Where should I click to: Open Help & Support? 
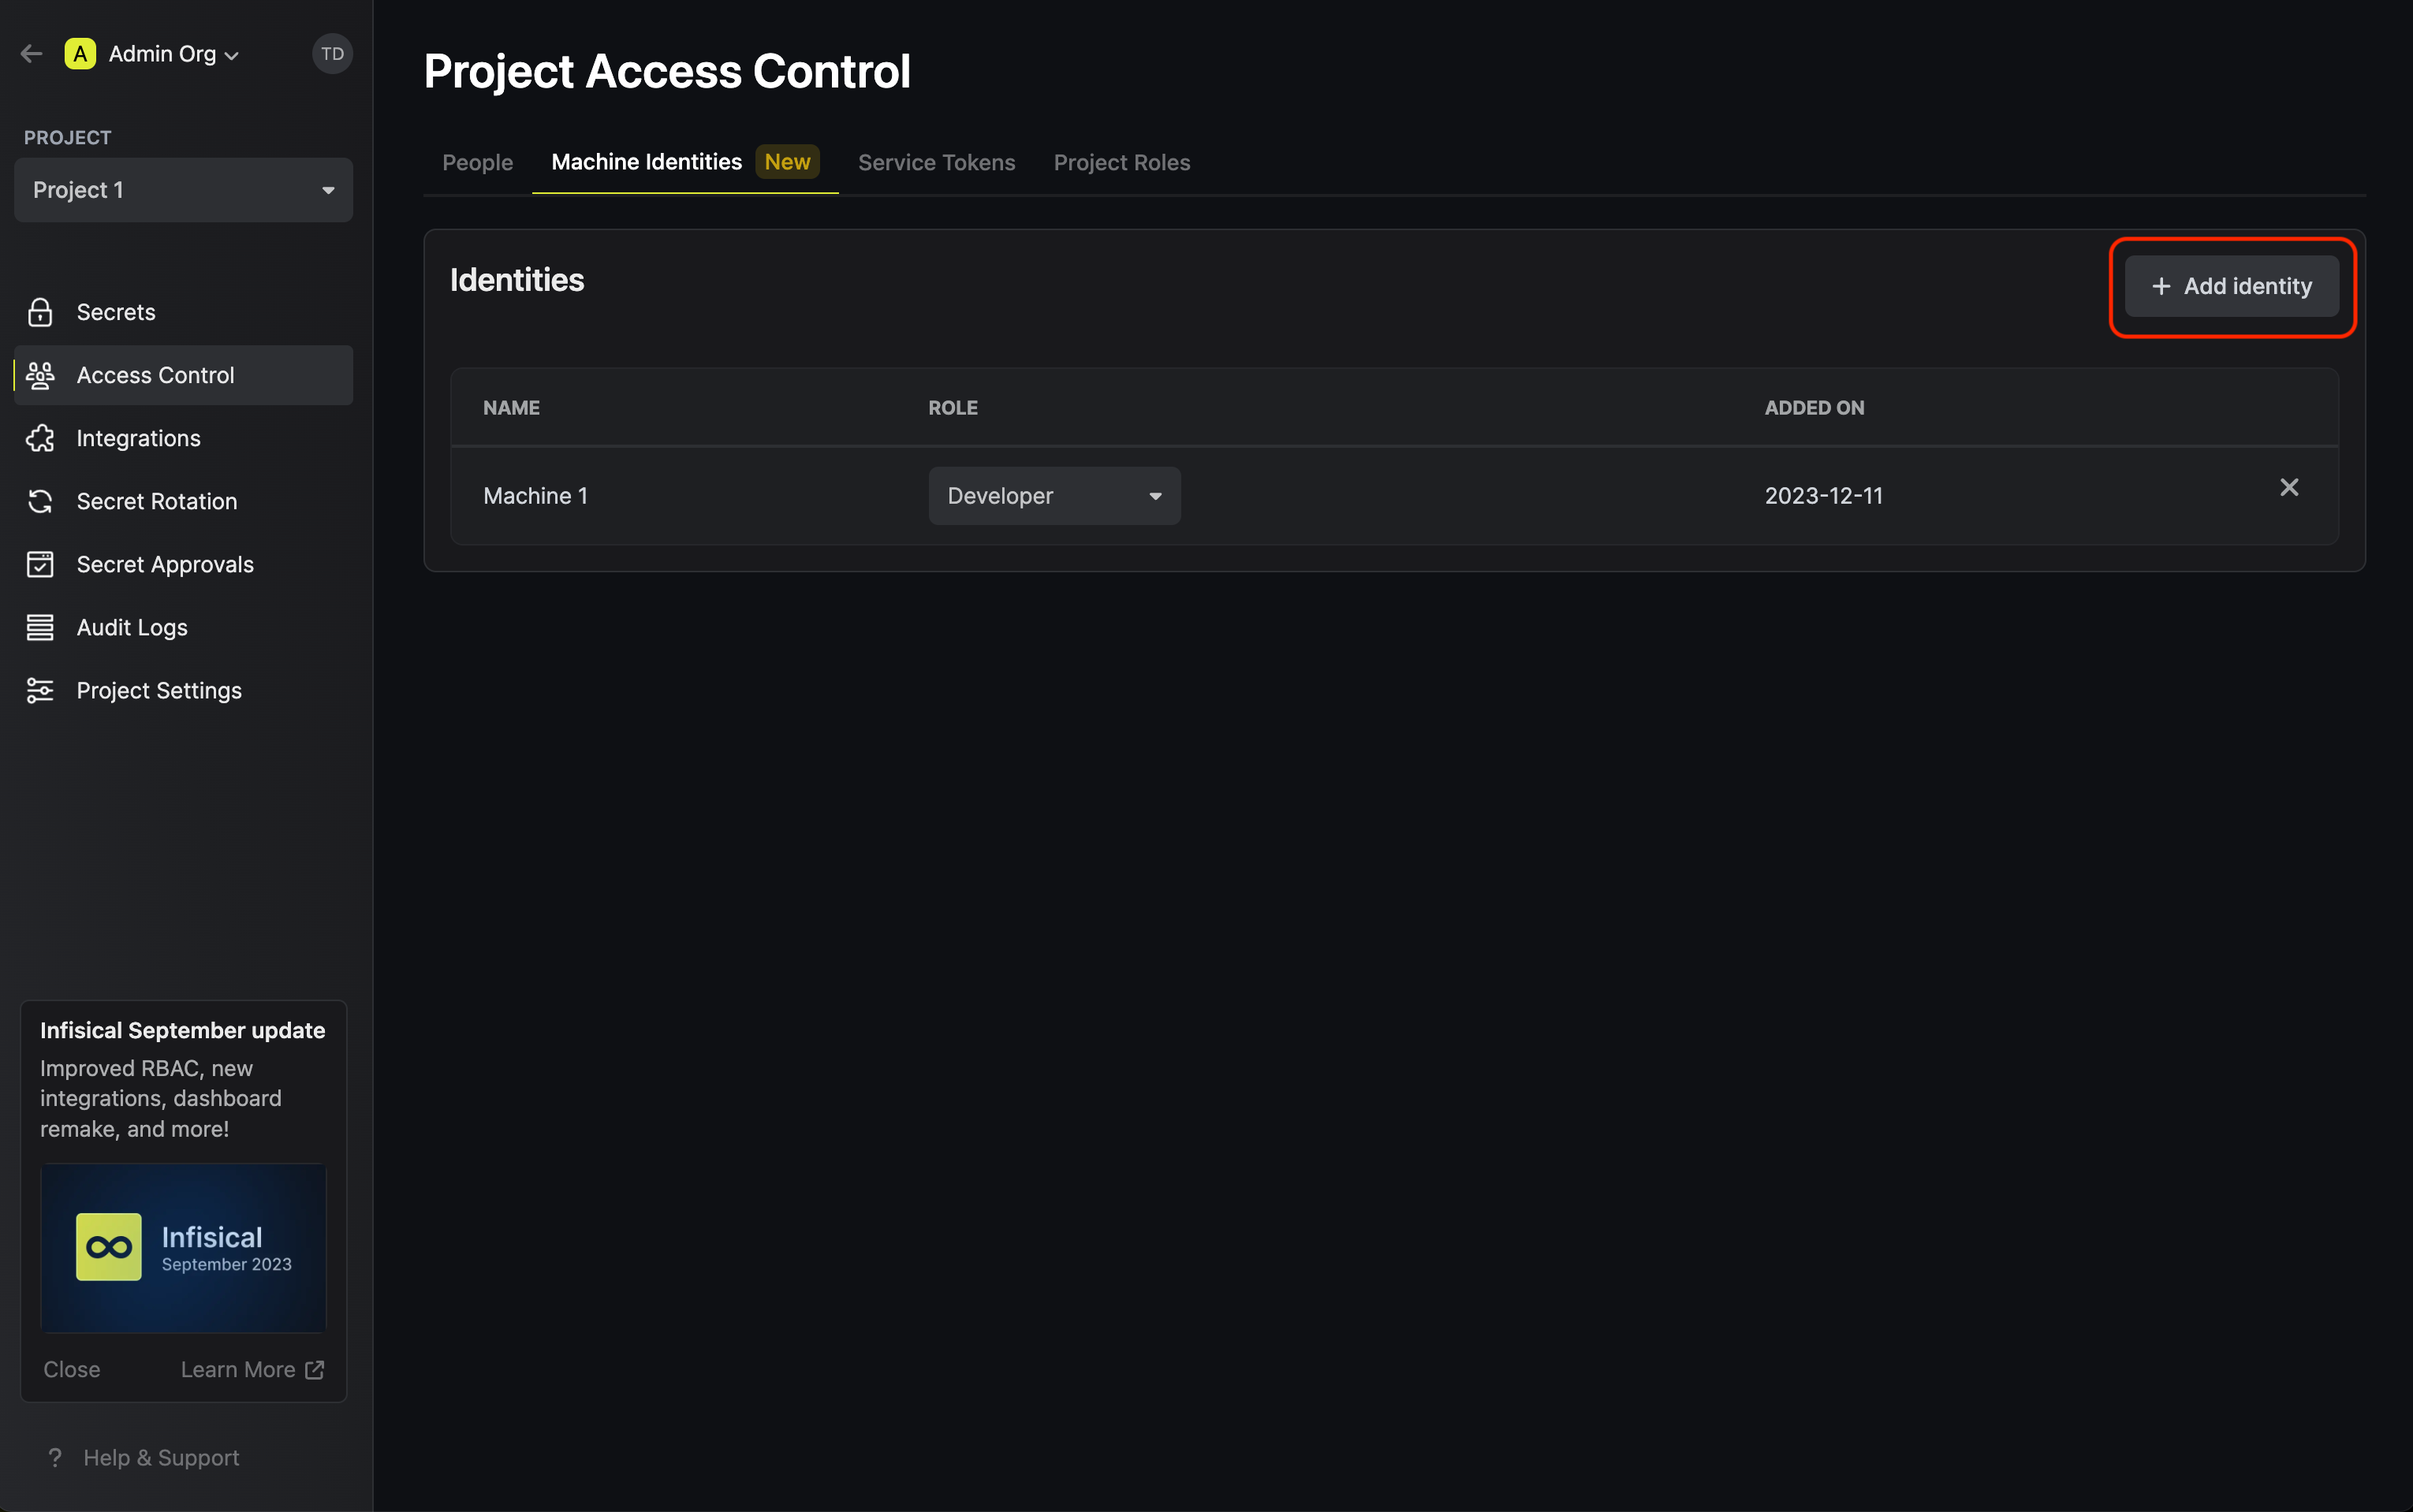click(x=160, y=1457)
